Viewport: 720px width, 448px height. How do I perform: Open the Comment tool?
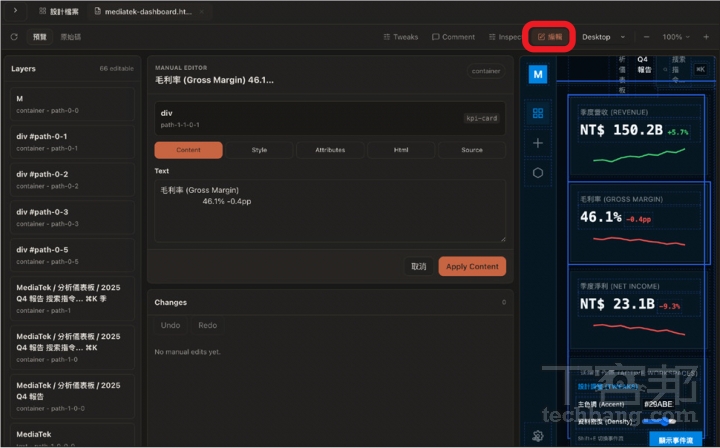click(453, 37)
